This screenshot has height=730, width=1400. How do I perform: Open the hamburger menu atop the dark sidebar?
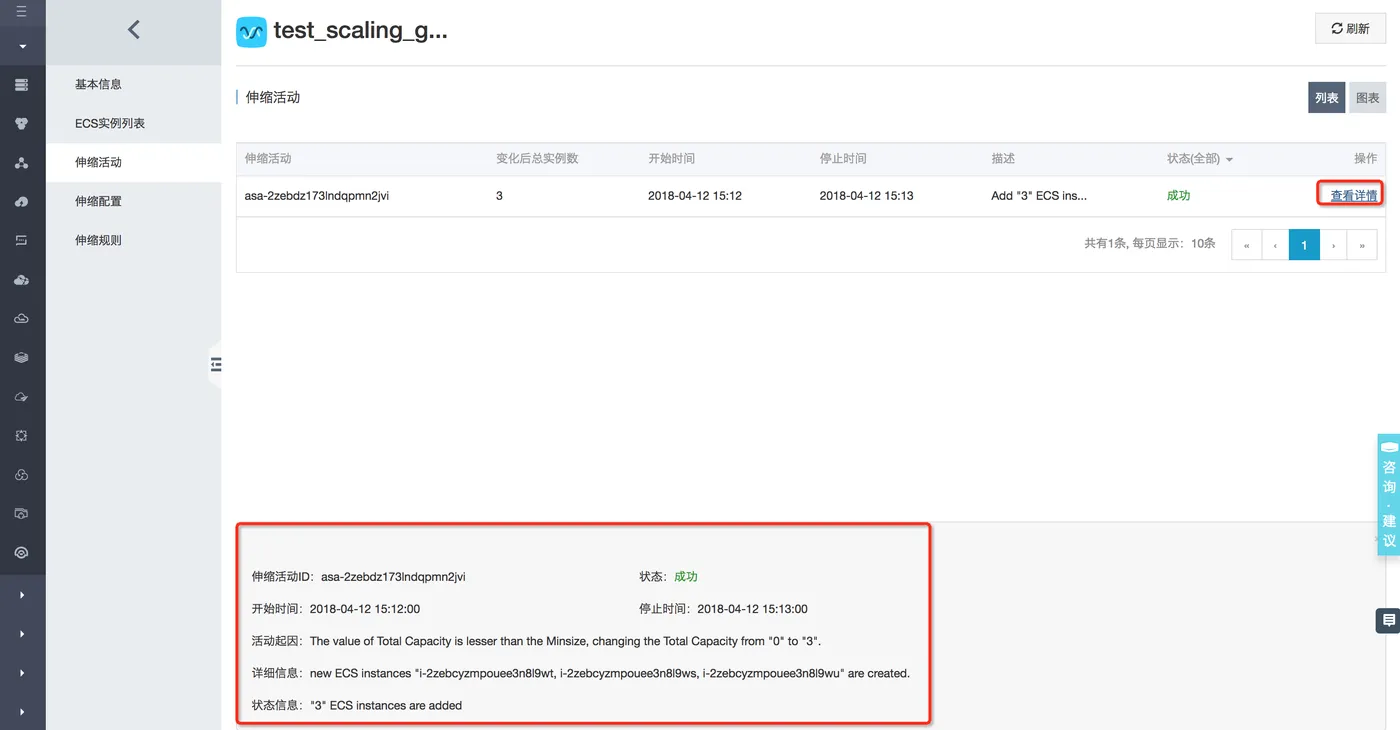point(22,12)
